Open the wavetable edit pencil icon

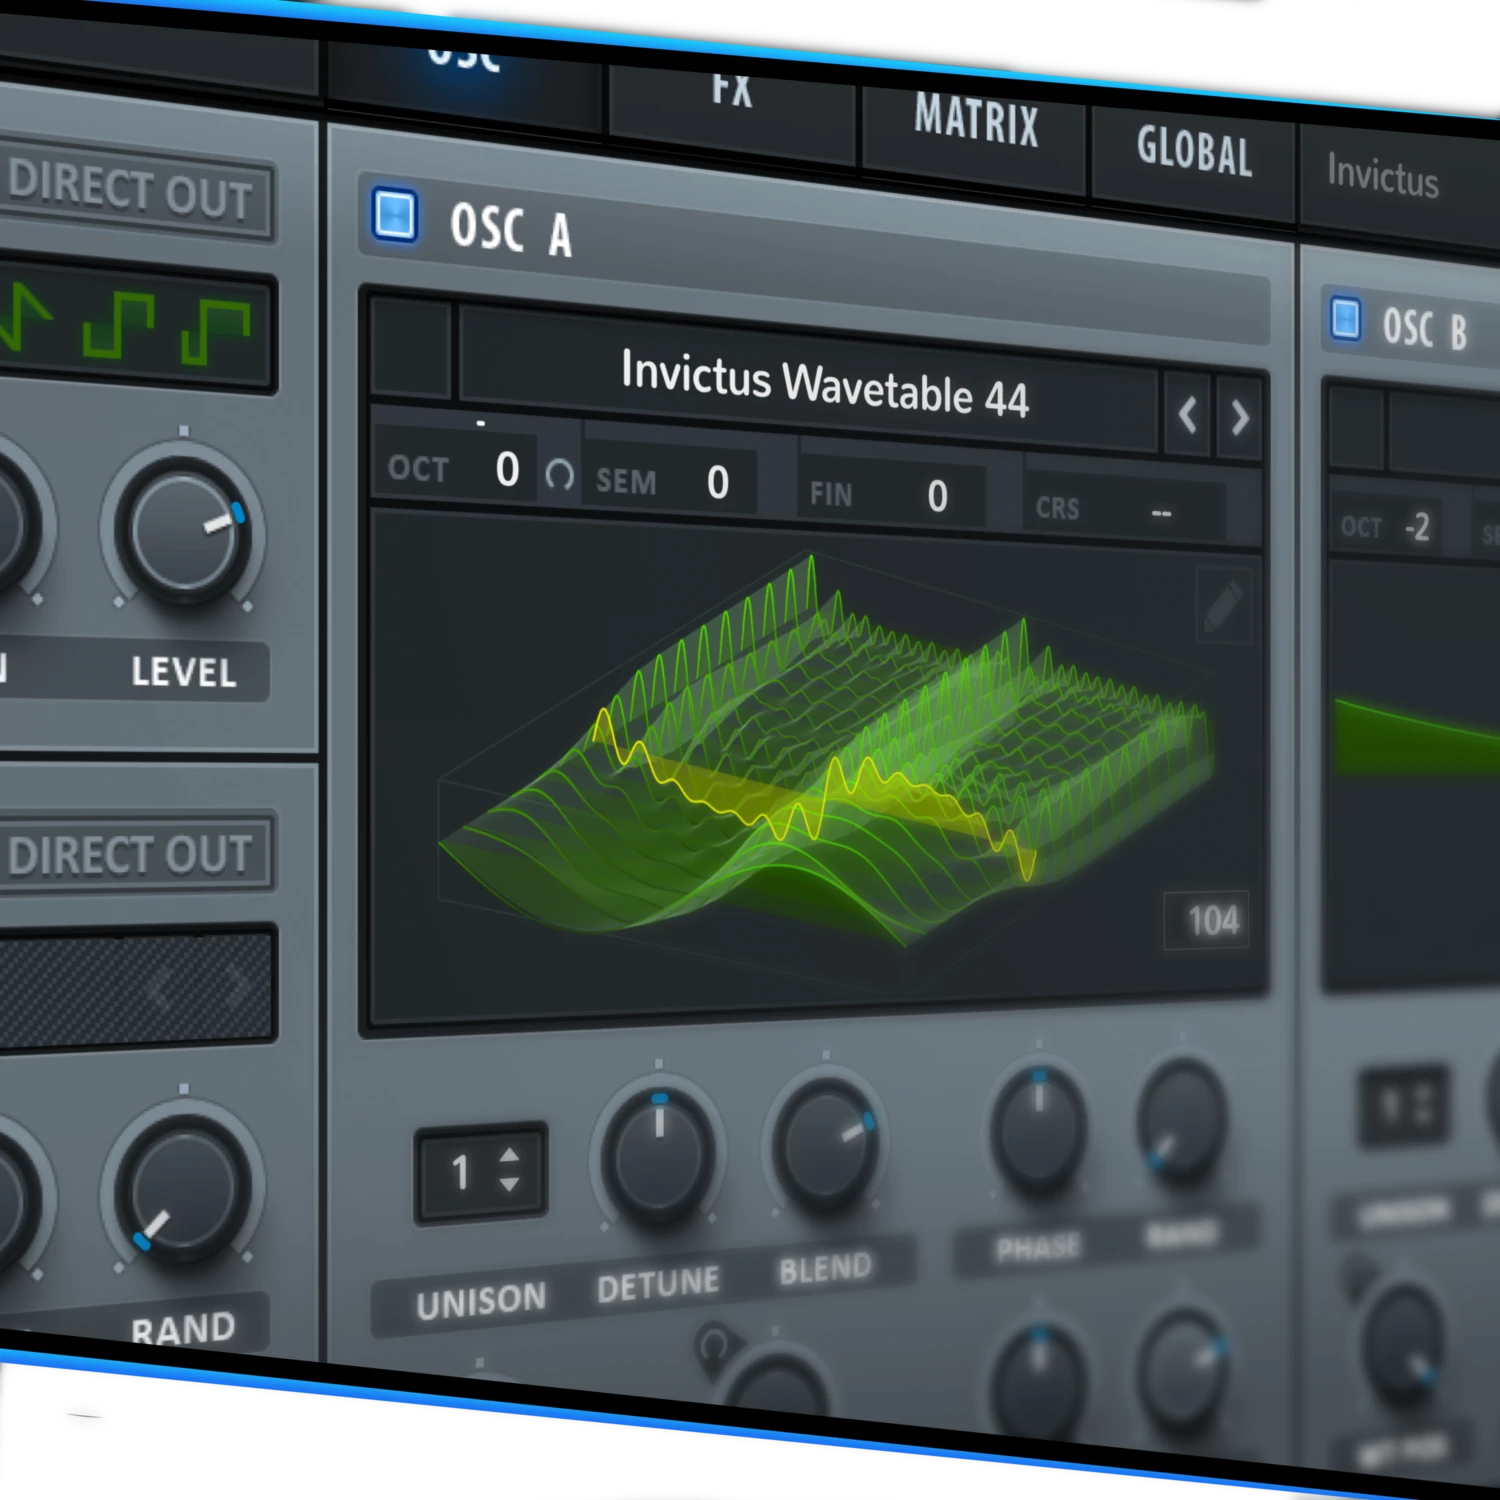(1222, 606)
